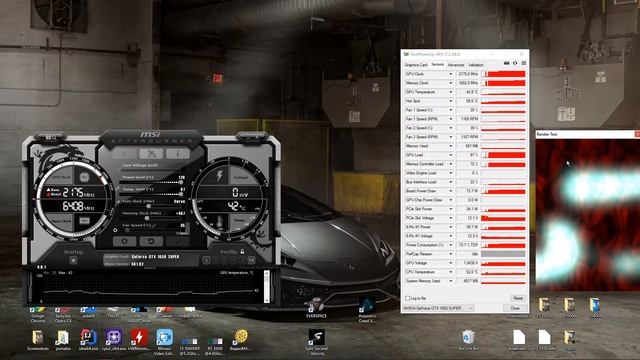Click the Afterburner monitoring graph scrollbar
640x360 pixels.
(x=267, y=287)
